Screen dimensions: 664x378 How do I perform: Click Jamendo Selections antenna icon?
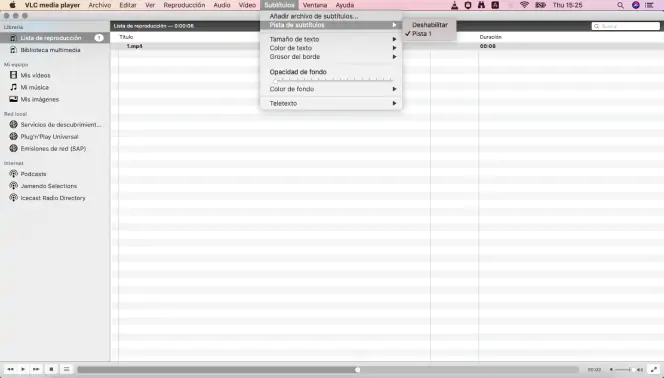pyautogui.click(x=14, y=185)
